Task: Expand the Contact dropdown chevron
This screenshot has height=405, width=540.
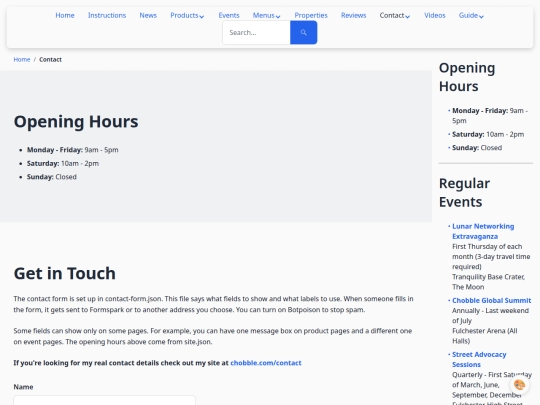Action: pos(408,16)
